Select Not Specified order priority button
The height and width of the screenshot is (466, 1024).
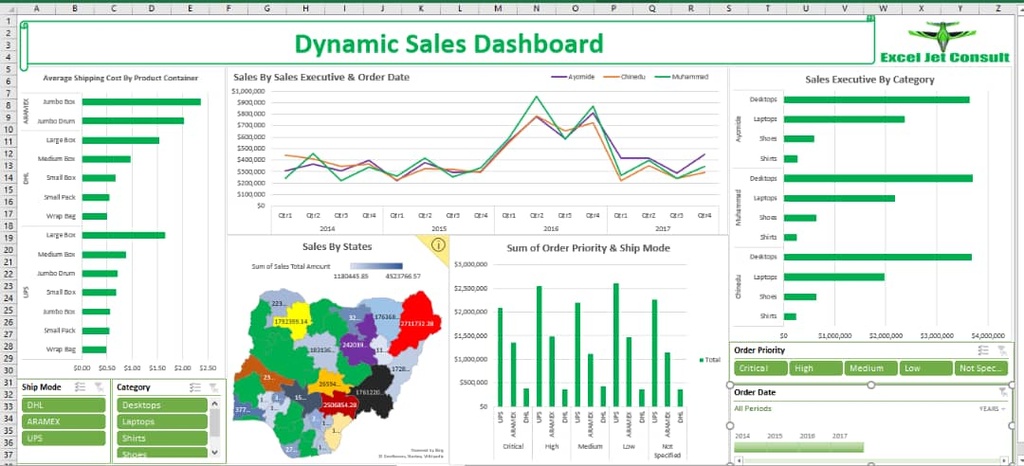point(980,368)
